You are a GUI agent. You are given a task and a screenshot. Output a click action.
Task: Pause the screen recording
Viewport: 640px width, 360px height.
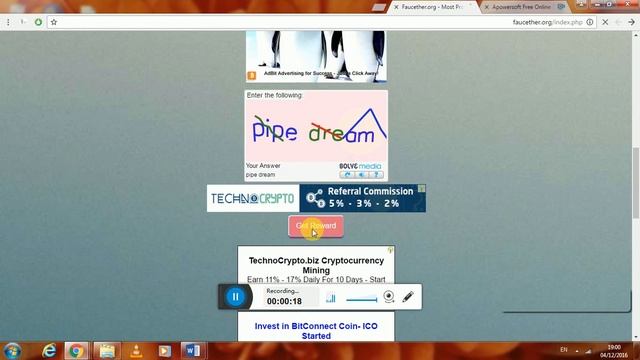tap(236, 297)
